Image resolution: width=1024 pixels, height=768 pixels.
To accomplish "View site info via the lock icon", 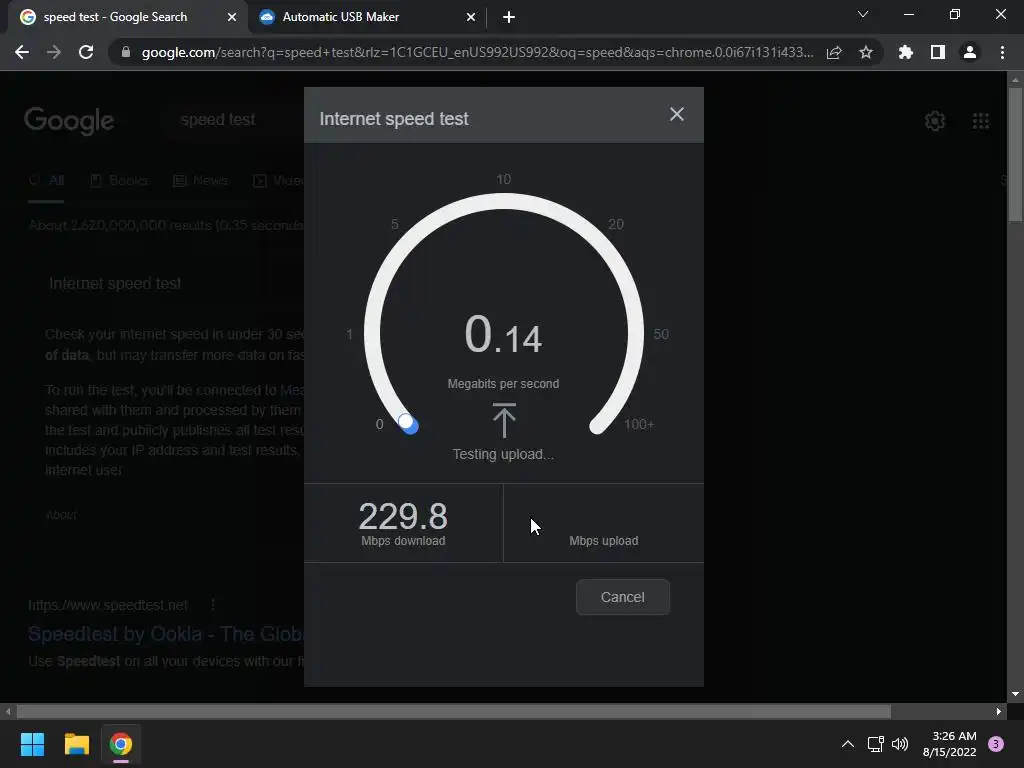I will click(x=126, y=52).
